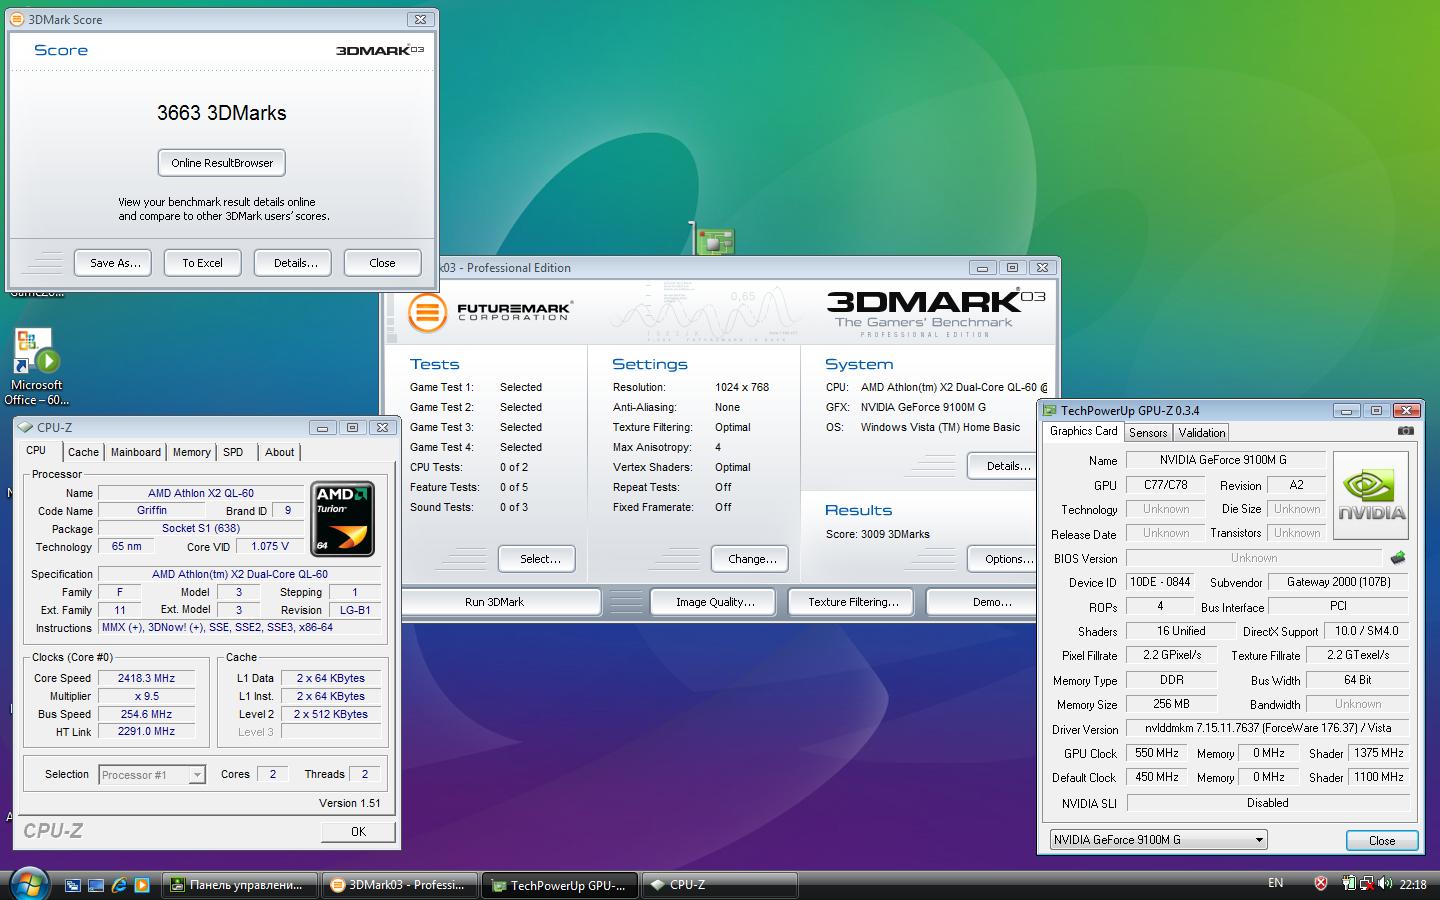Click the 3DMark Score window title icon

pyautogui.click(x=16, y=19)
